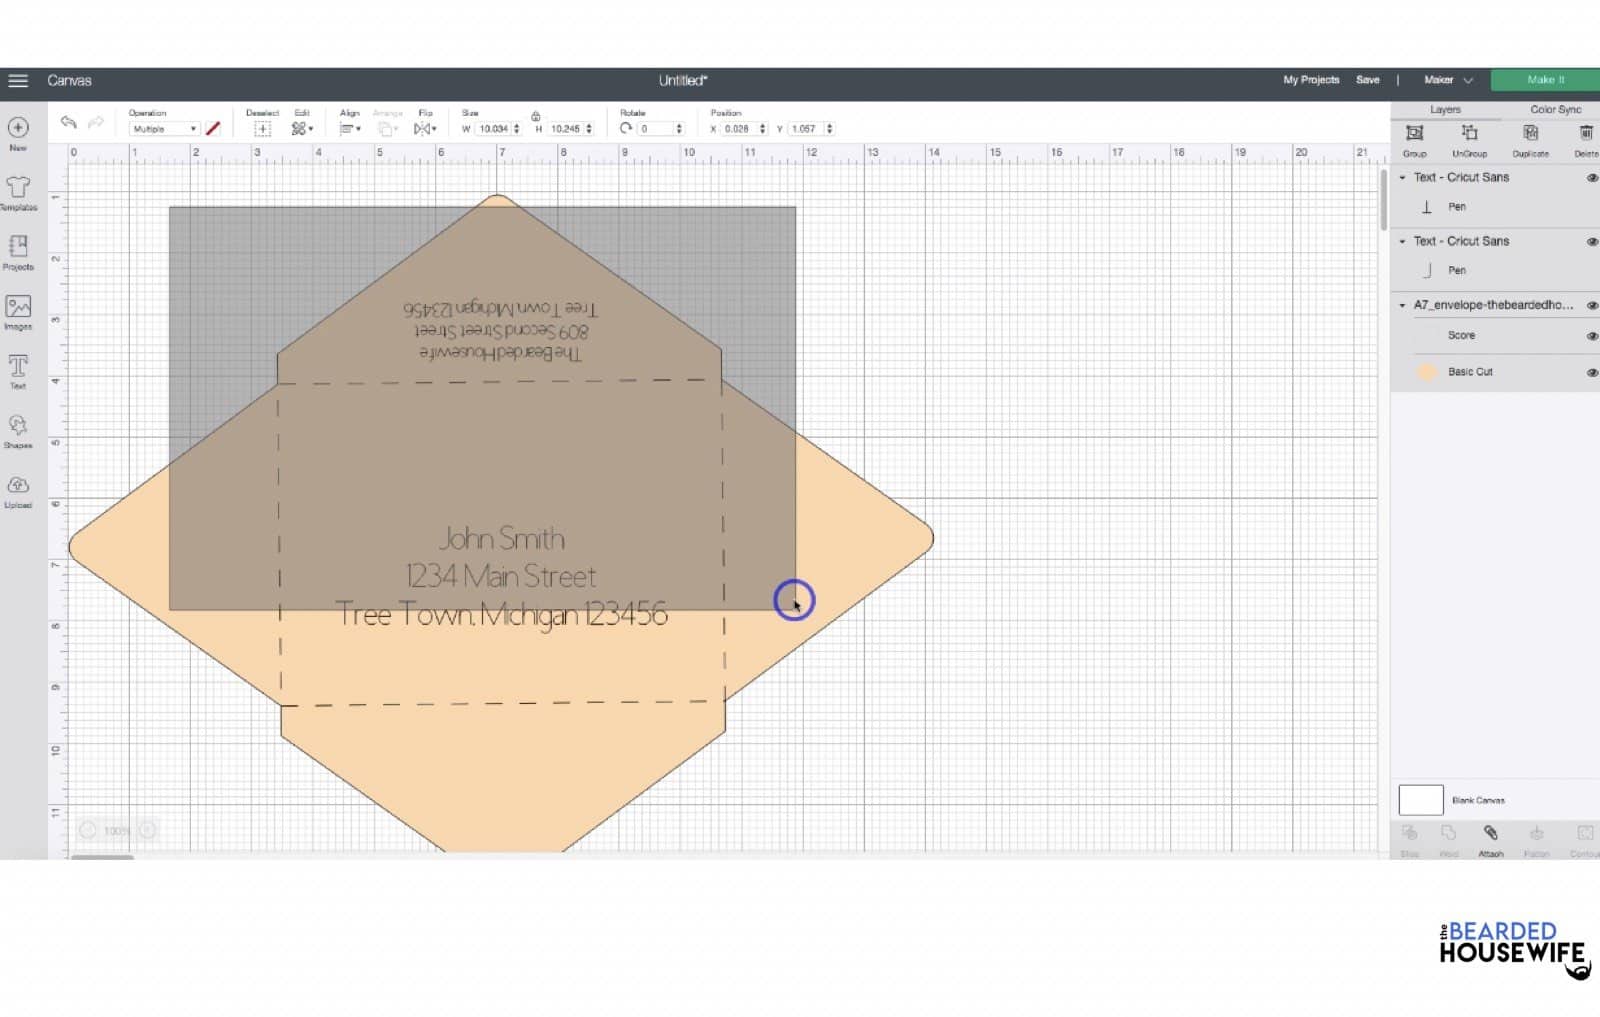Screen dimensions: 1600x1017
Task: Switch to the Color Sync tab
Action: [x=1555, y=109]
